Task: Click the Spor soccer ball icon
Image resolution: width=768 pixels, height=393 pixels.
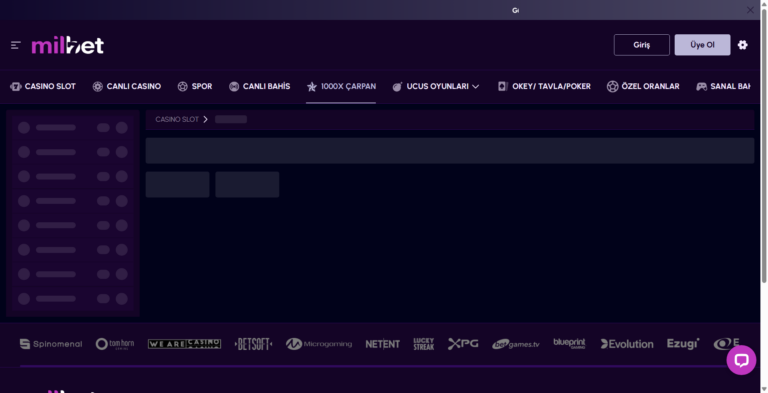Action: pyautogui.click(x=183, y=87)
